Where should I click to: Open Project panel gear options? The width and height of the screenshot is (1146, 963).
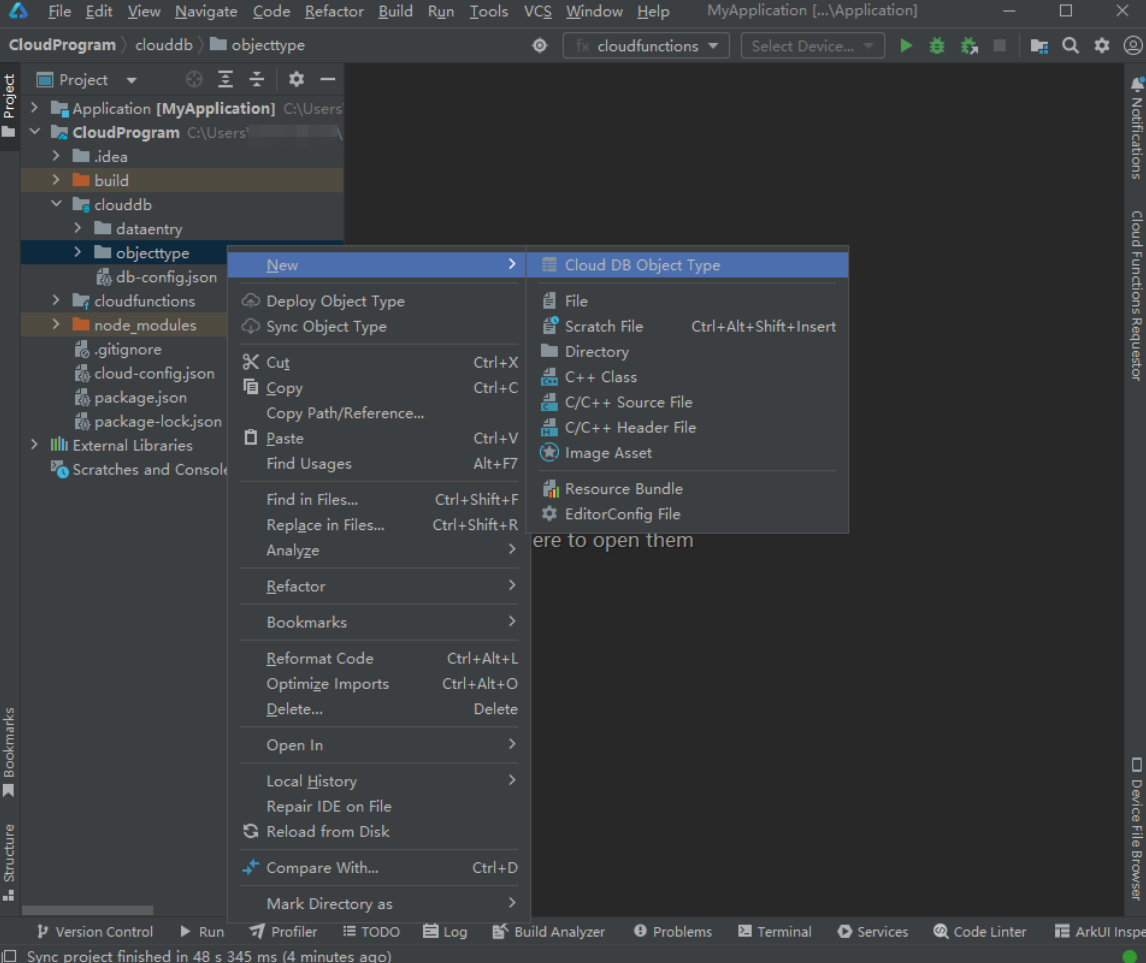(x=296, y=80)
